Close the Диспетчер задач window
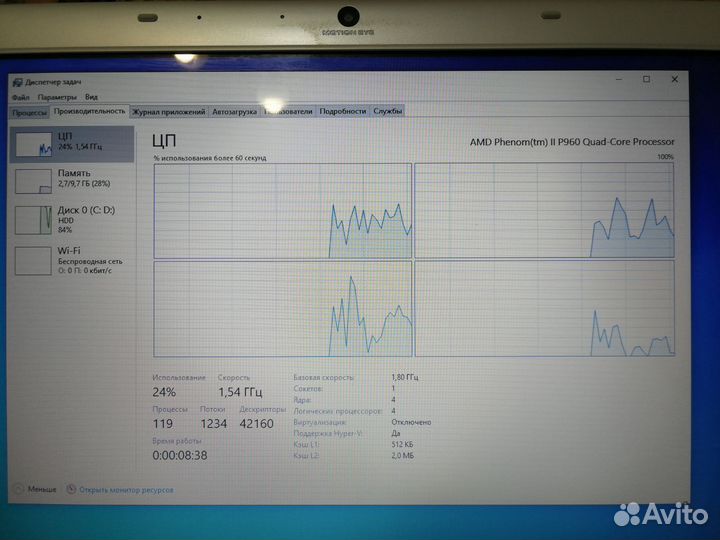 click(675, 79)
